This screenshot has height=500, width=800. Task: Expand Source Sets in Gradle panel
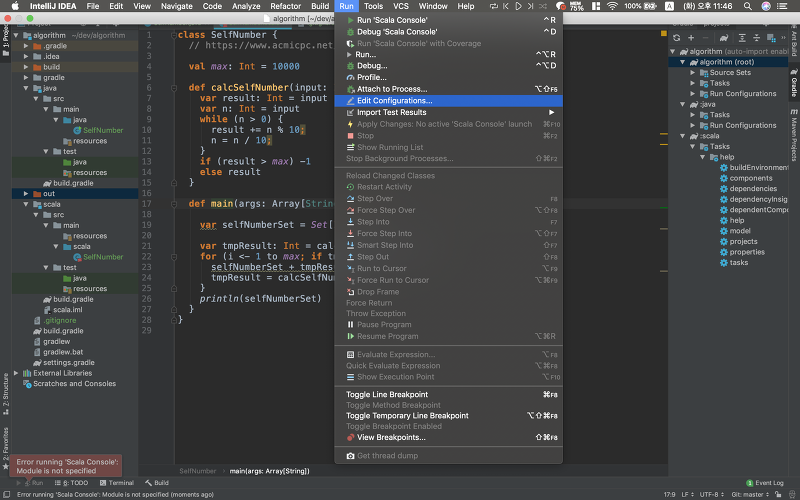coord(693,72)
